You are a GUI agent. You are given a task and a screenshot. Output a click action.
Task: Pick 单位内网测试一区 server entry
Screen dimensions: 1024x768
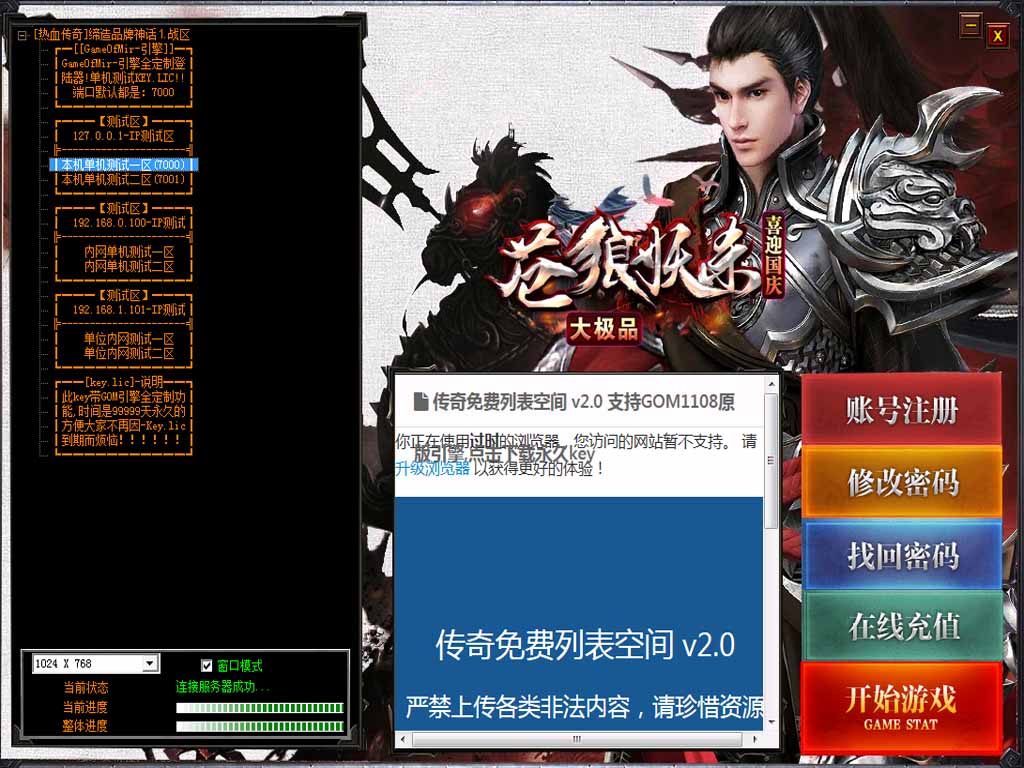point(128,339)
